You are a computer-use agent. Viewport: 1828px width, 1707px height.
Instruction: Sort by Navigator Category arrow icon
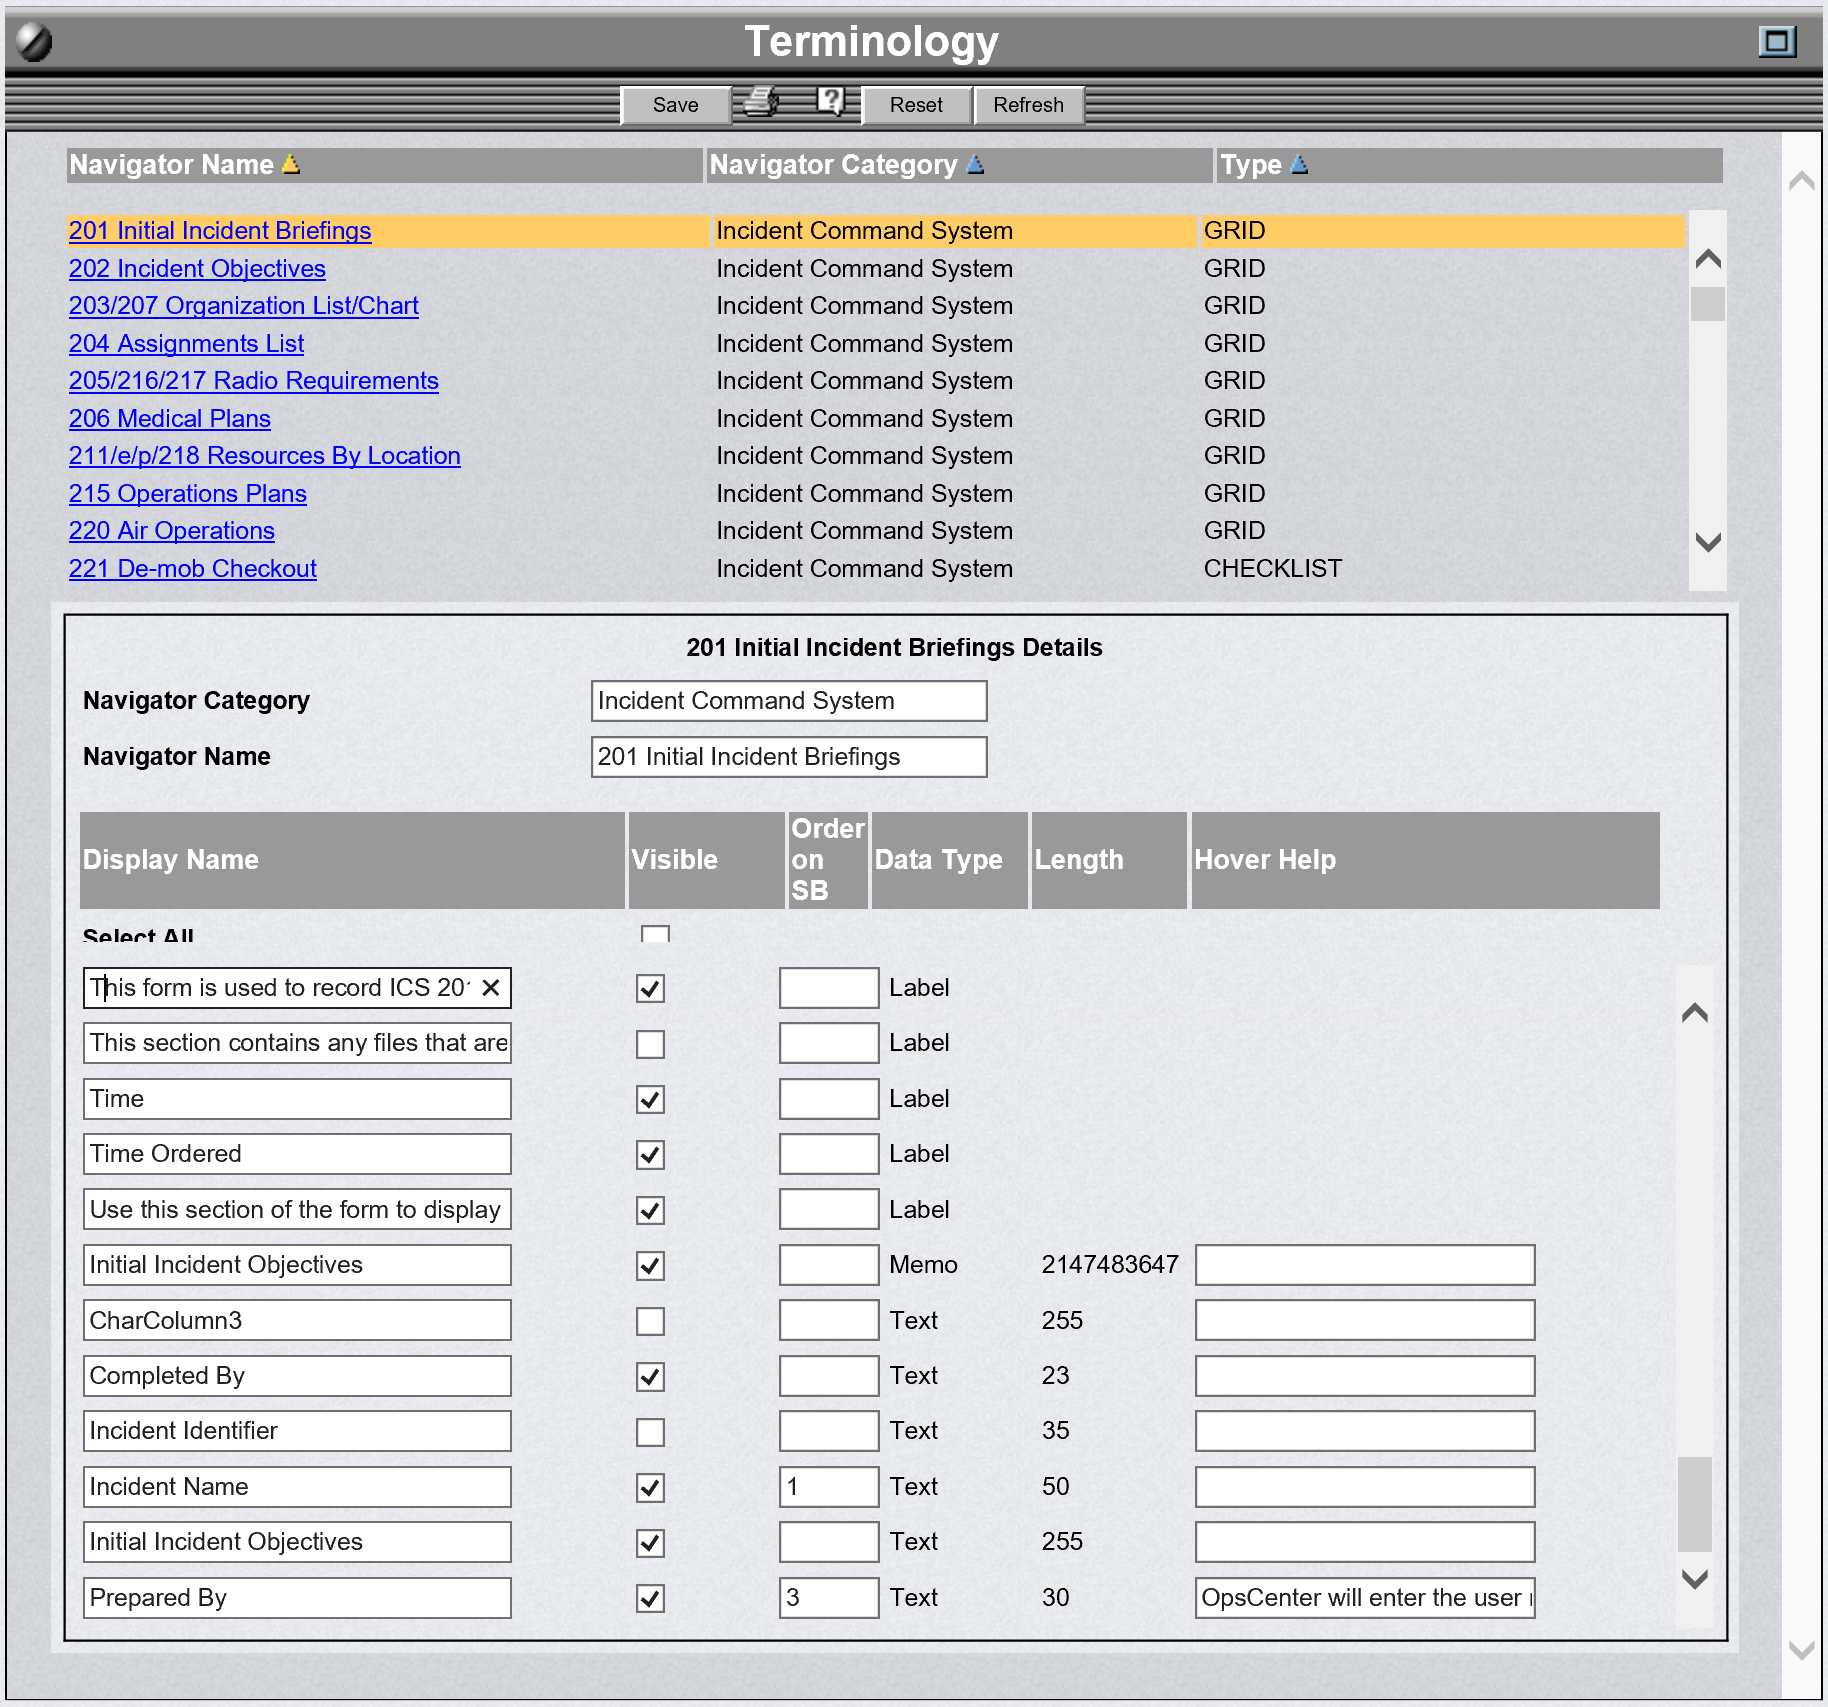pos(975,164)
